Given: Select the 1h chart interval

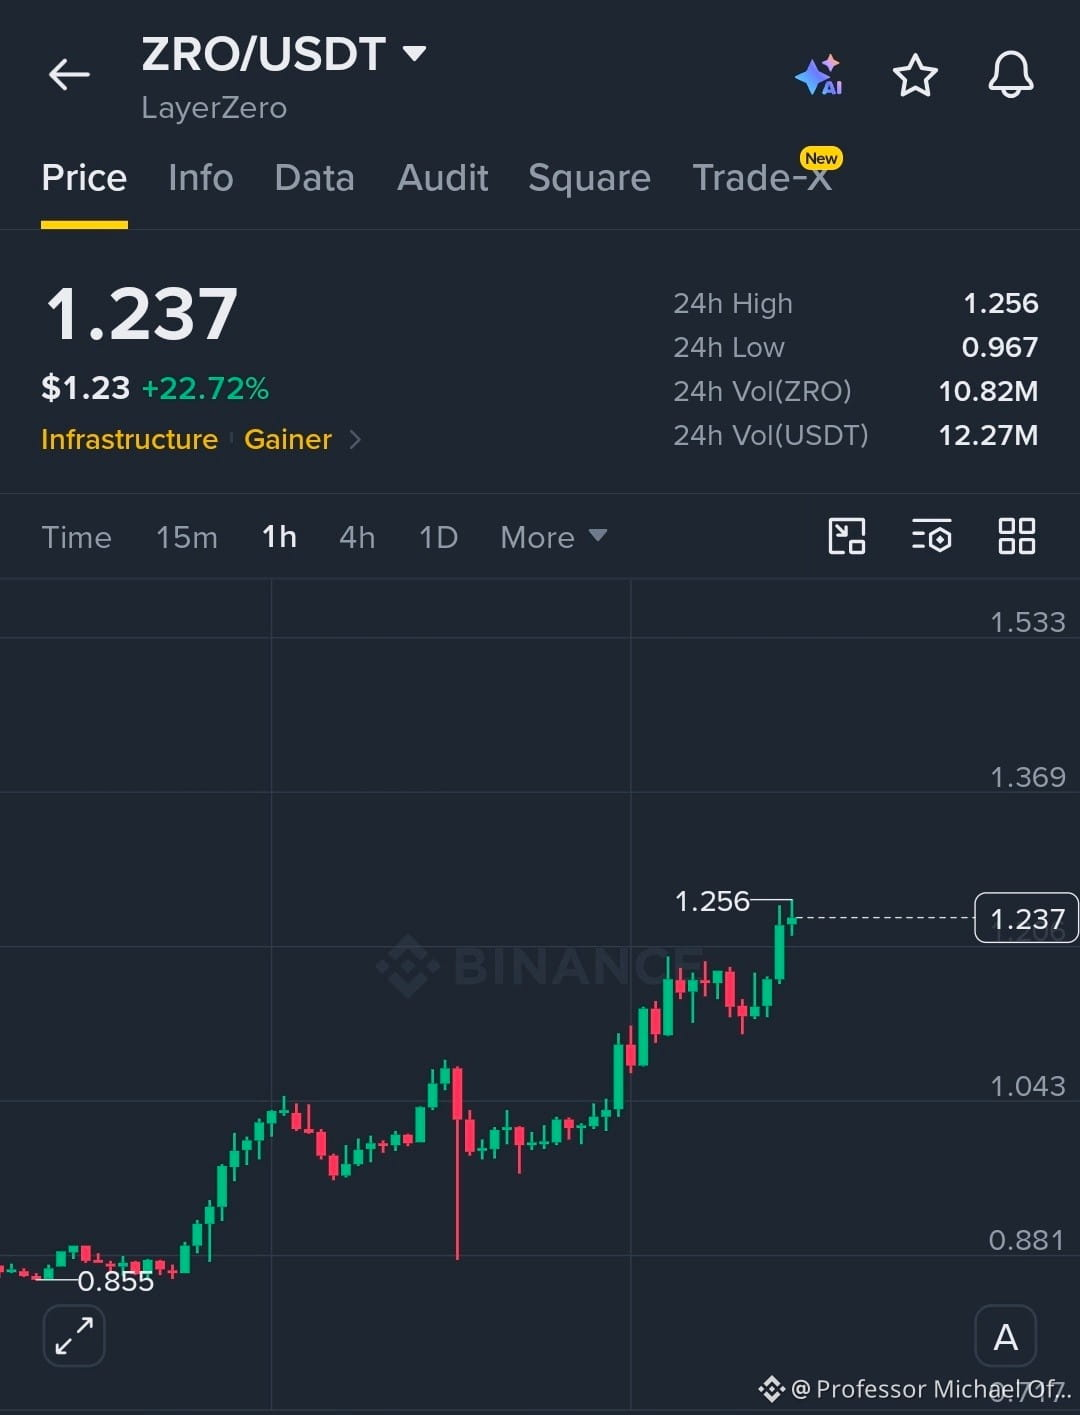Looking at the screenshot, I should [279, 537].
